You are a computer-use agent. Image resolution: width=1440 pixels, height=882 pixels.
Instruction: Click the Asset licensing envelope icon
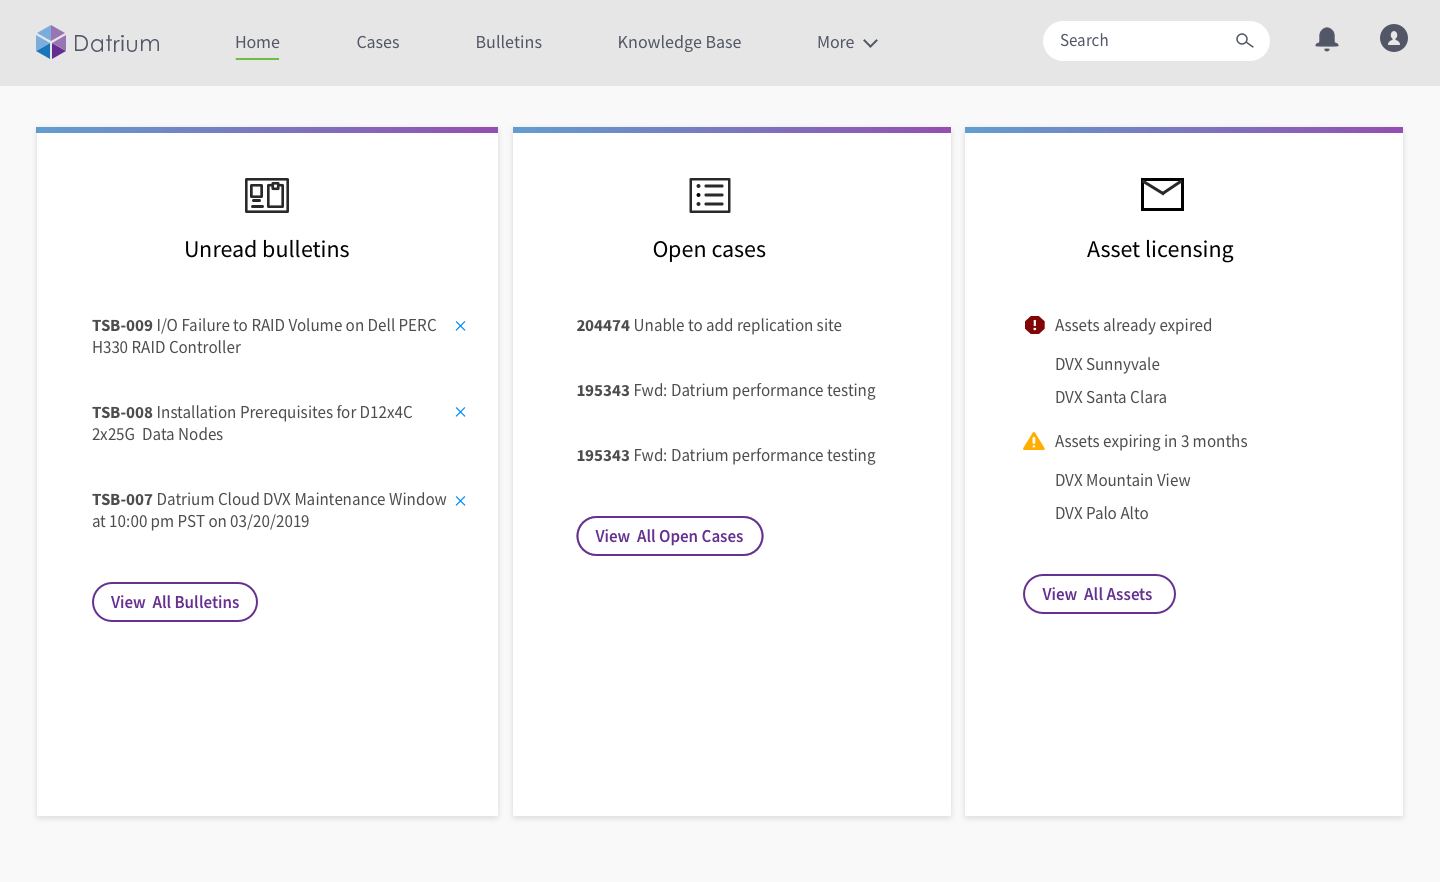click(x=1162, y=194)
